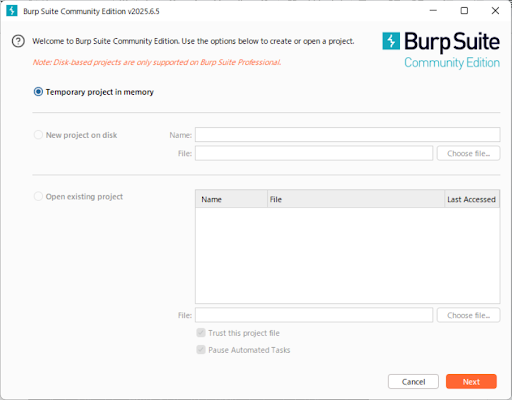512x400 pixels.
Task: Minimize the Burp Suite window
Action: coord(433,11)
